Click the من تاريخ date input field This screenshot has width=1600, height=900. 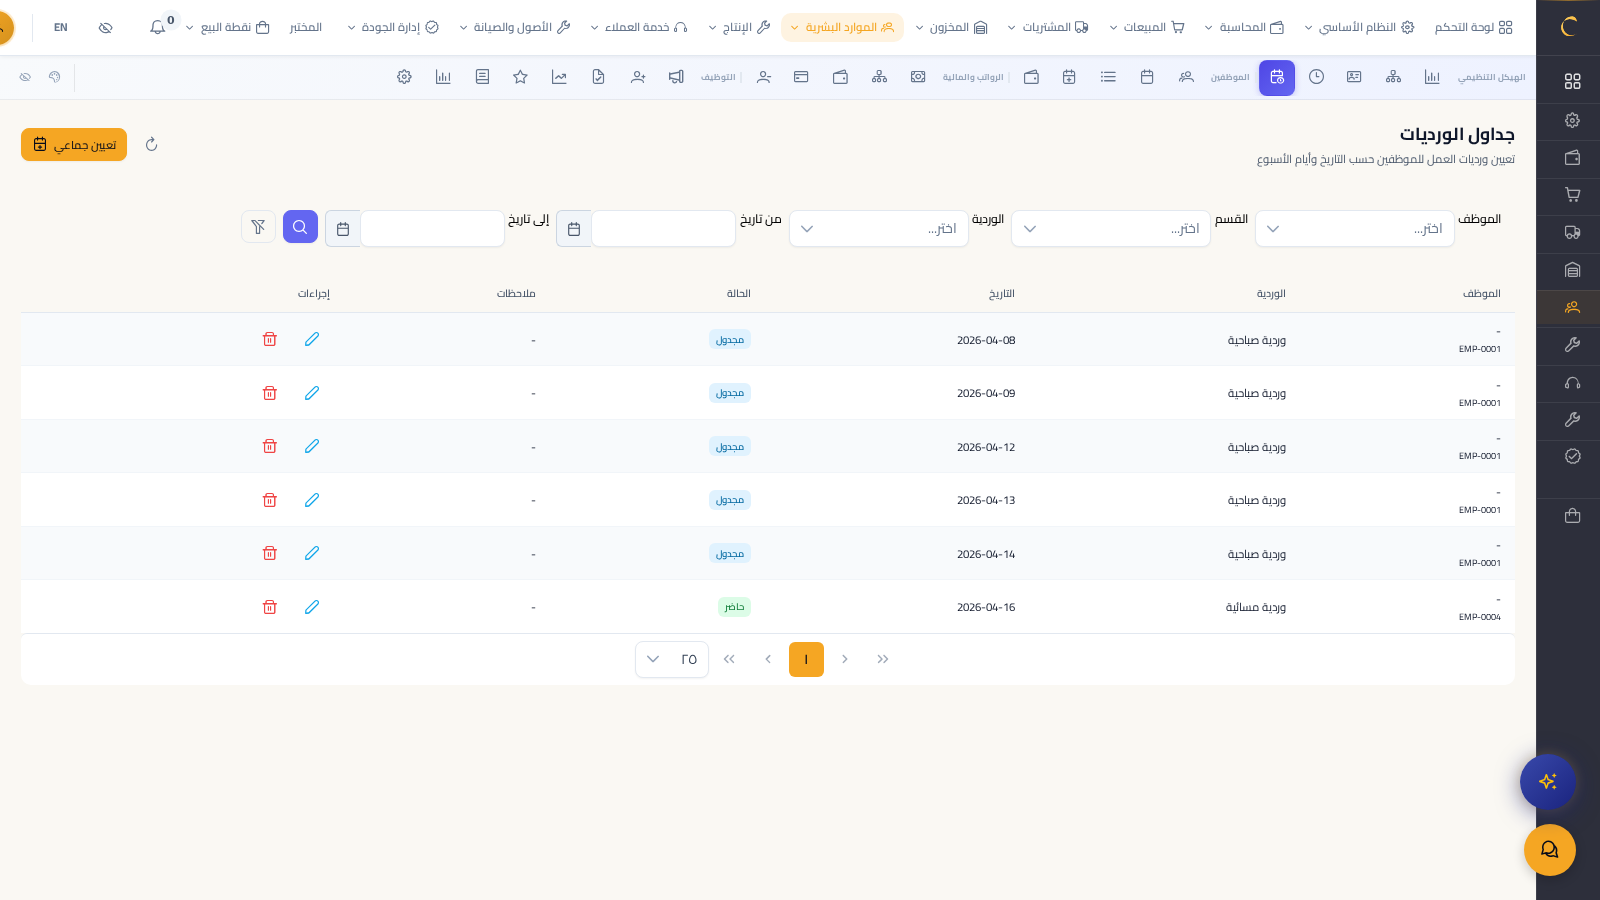(x=663, y=229)
